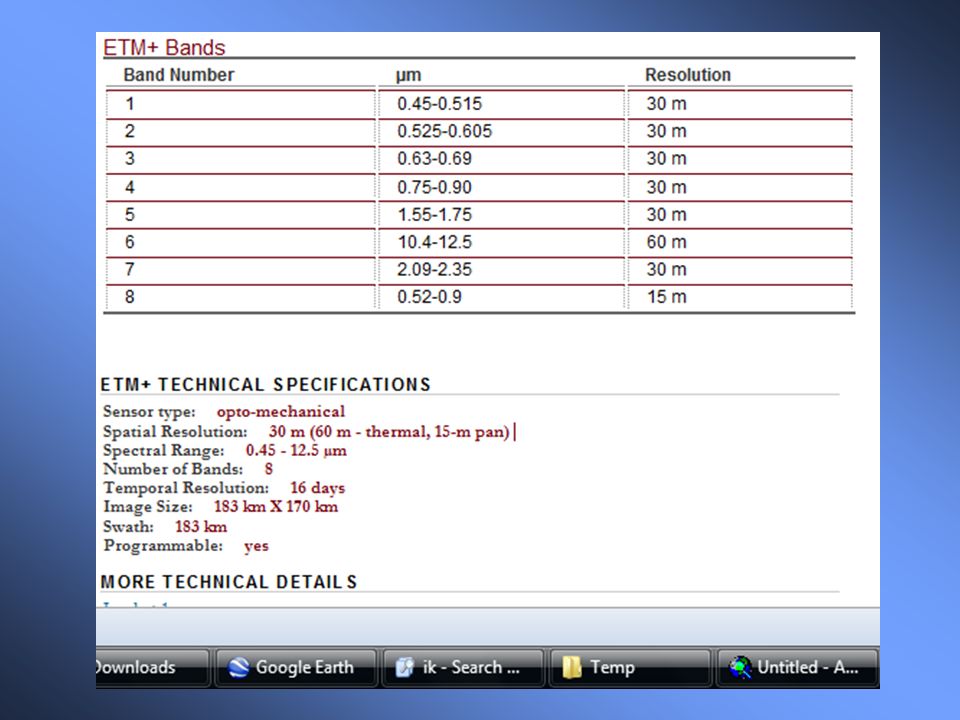The height and width of the screenshot is (720, 960).
Task: Click the ETM+ Bands heading
Action: [164, 48]
